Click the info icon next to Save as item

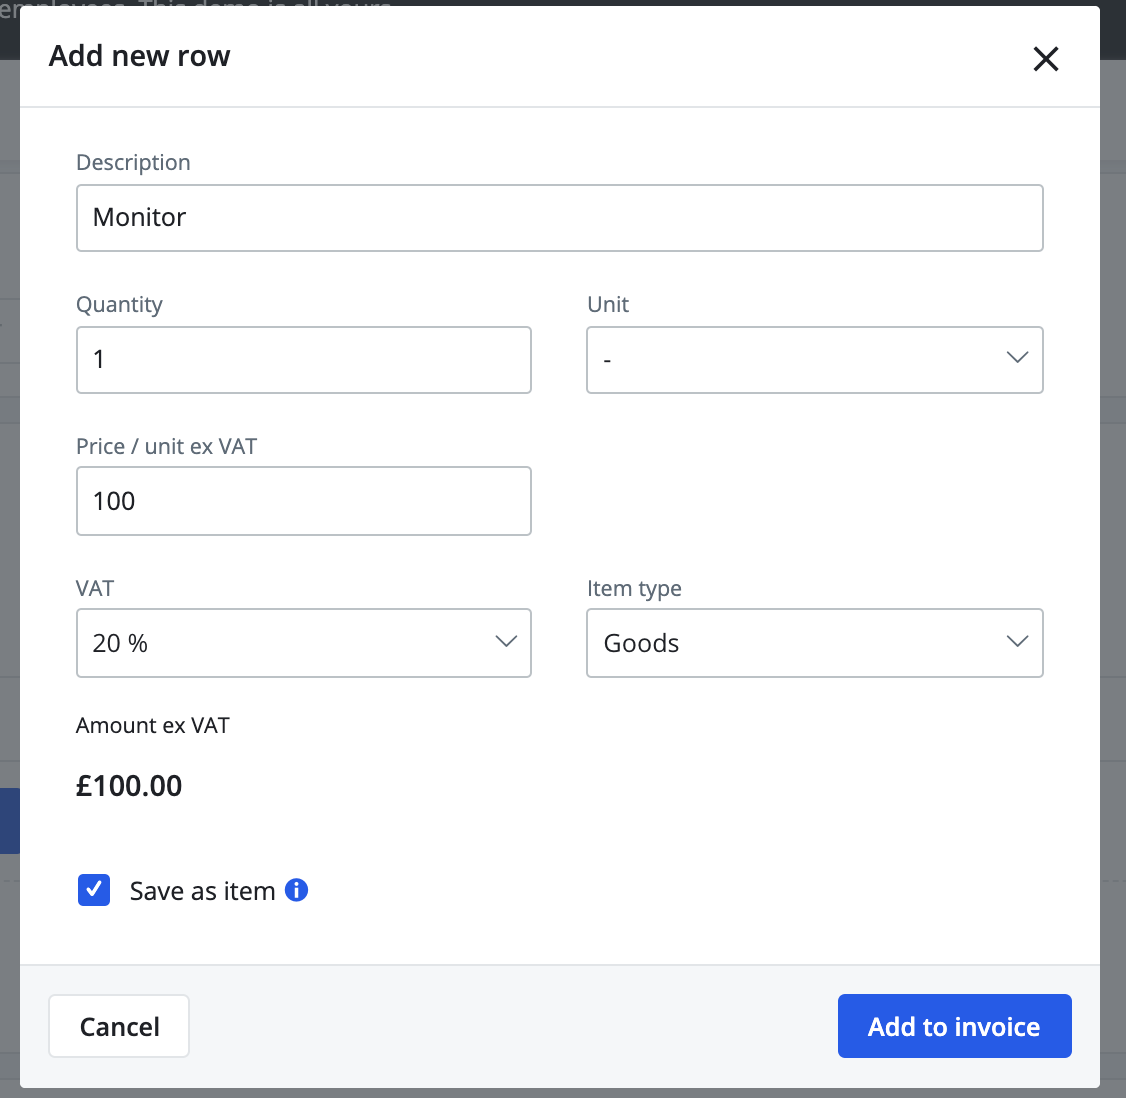(296, 889)
